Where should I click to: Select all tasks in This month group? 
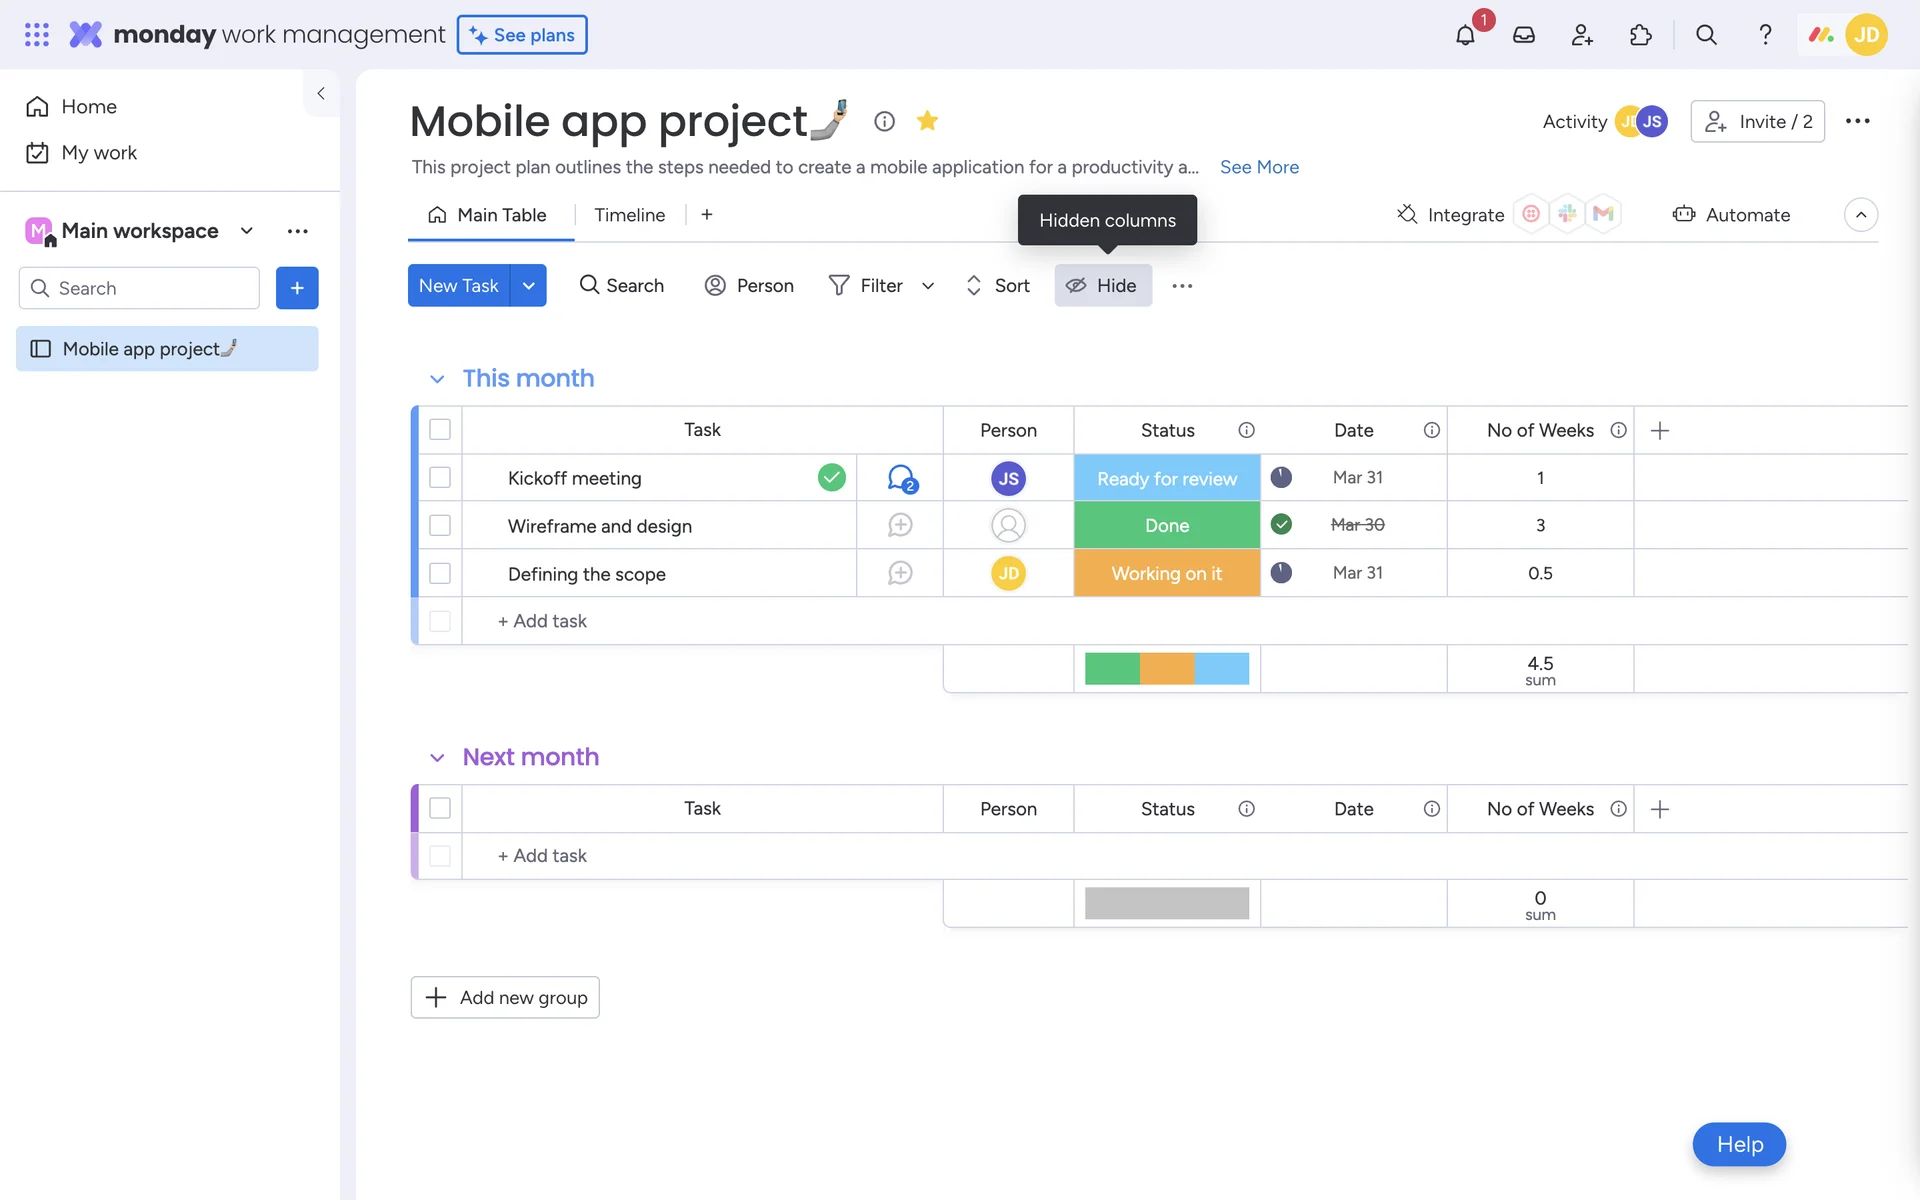point(440,430)
